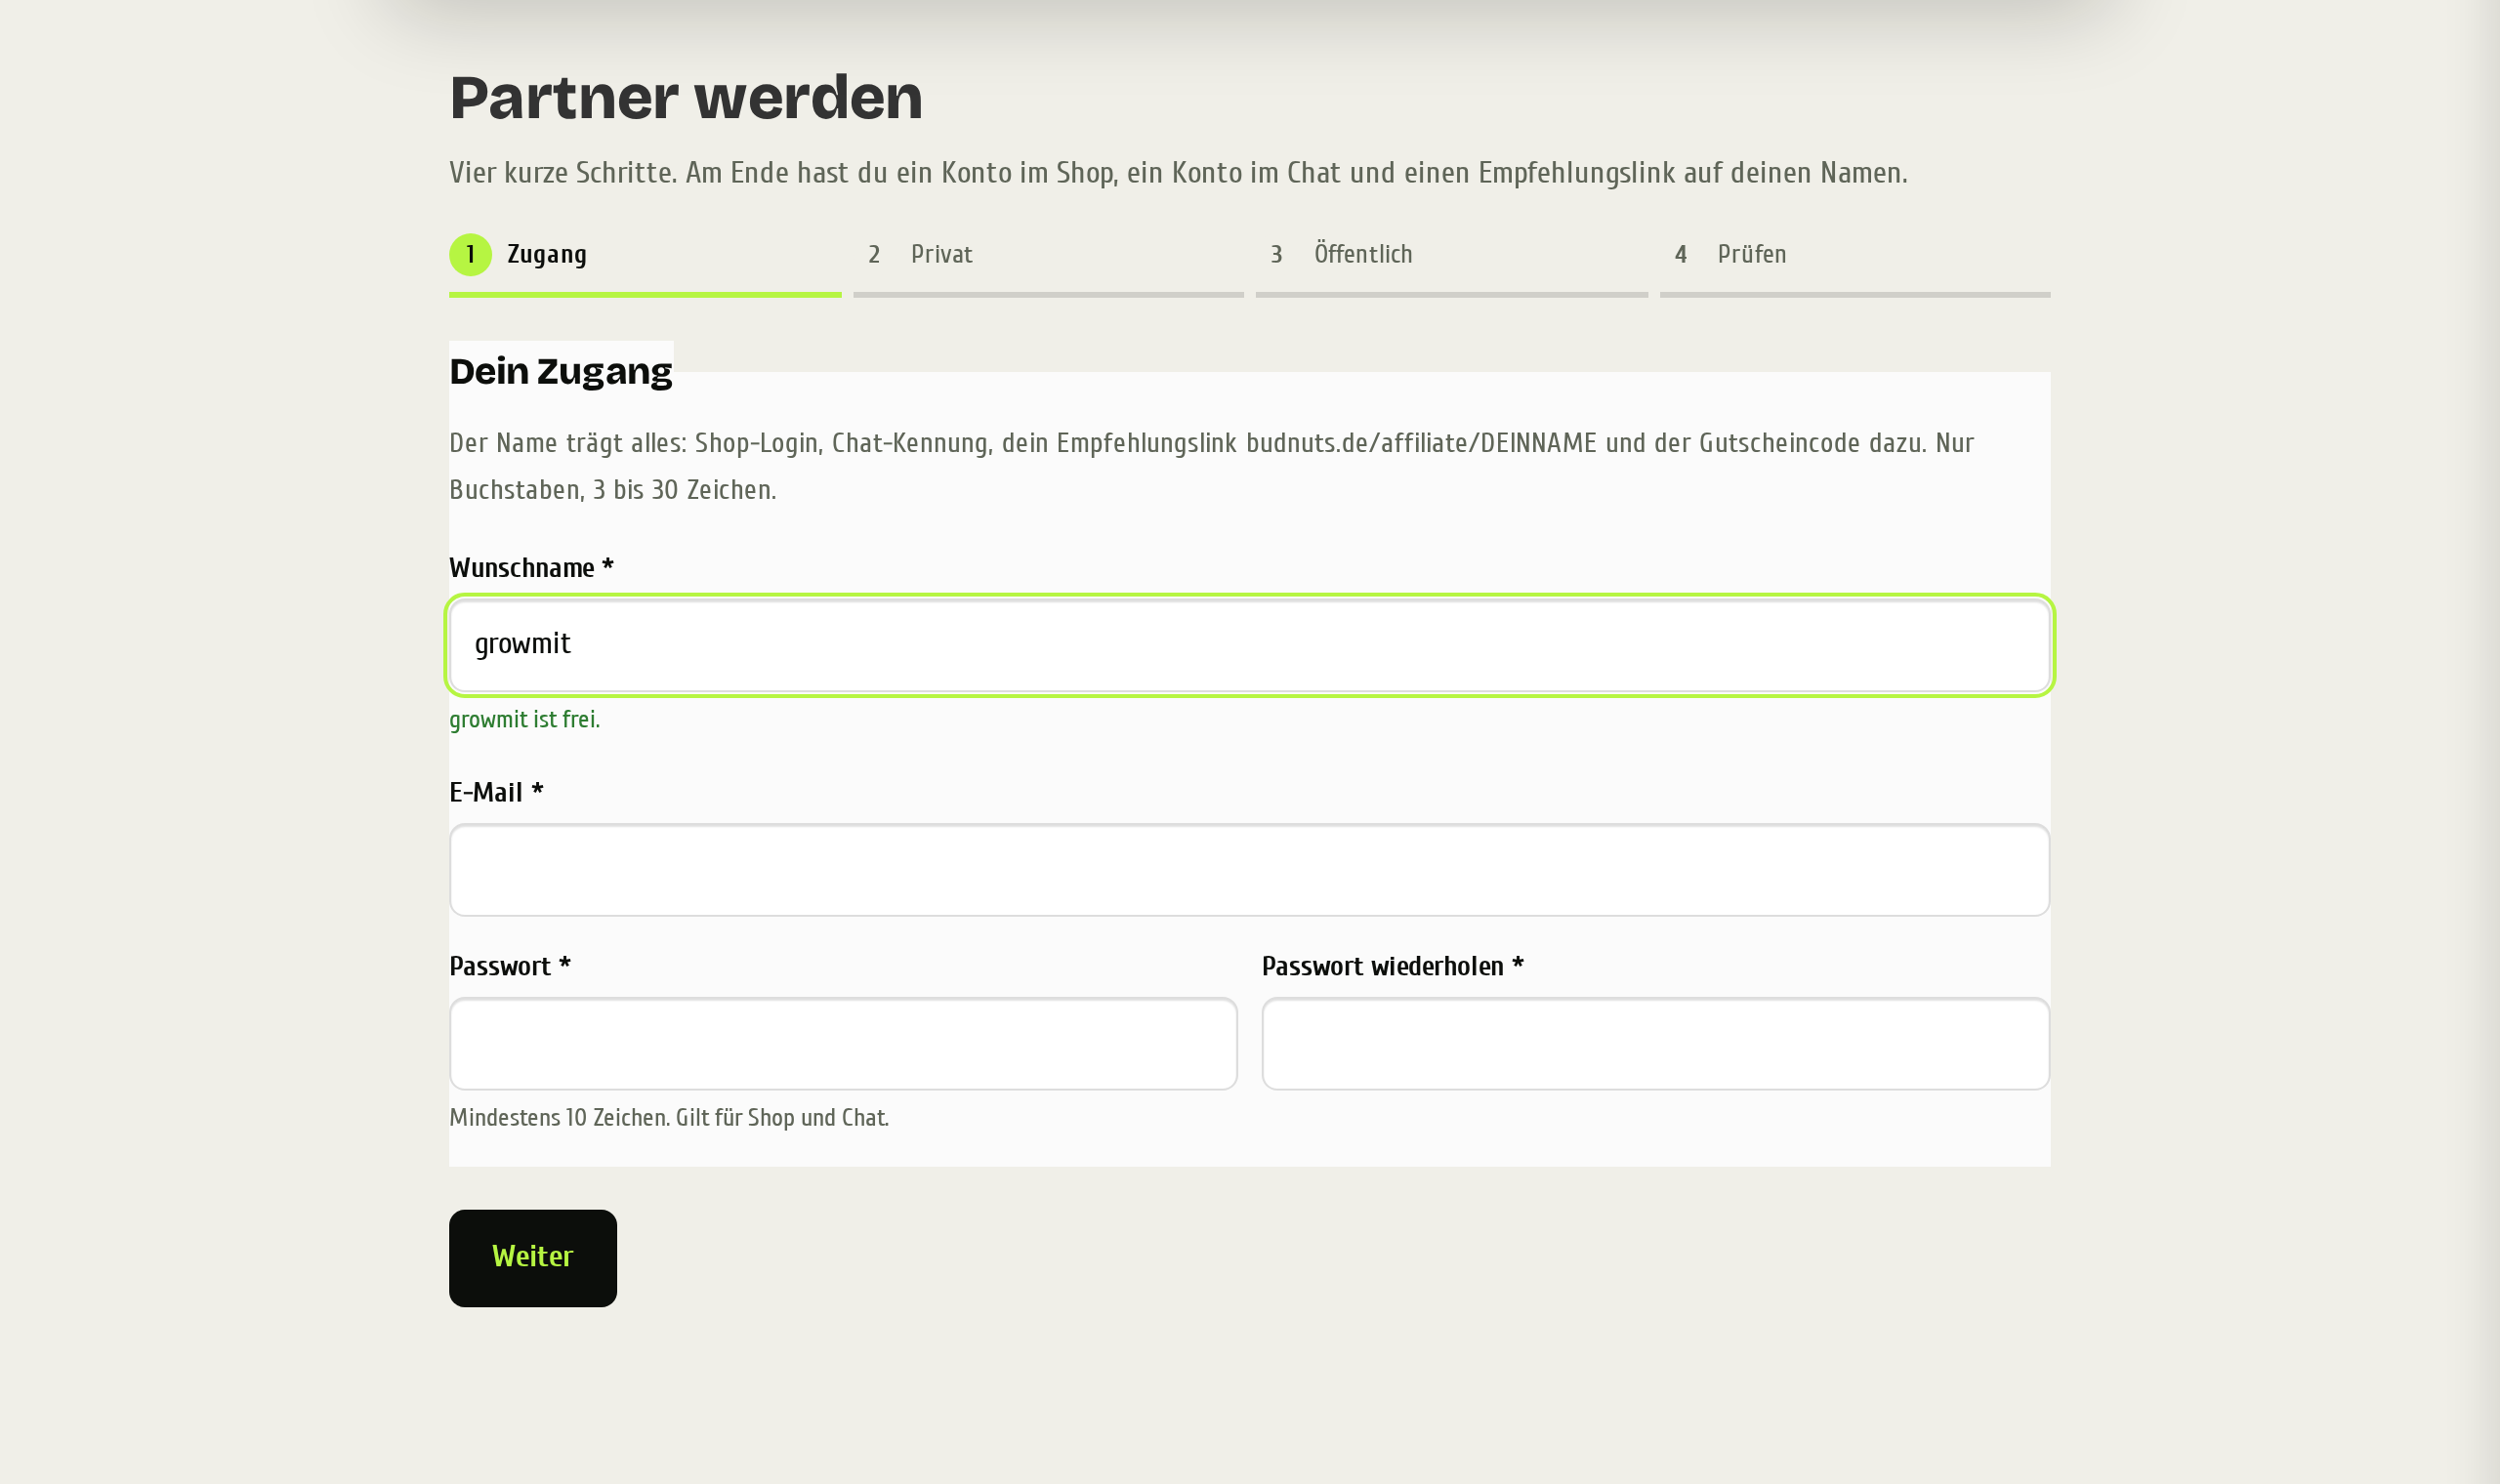Click the 'Wunschname *' label

point(531,568)
